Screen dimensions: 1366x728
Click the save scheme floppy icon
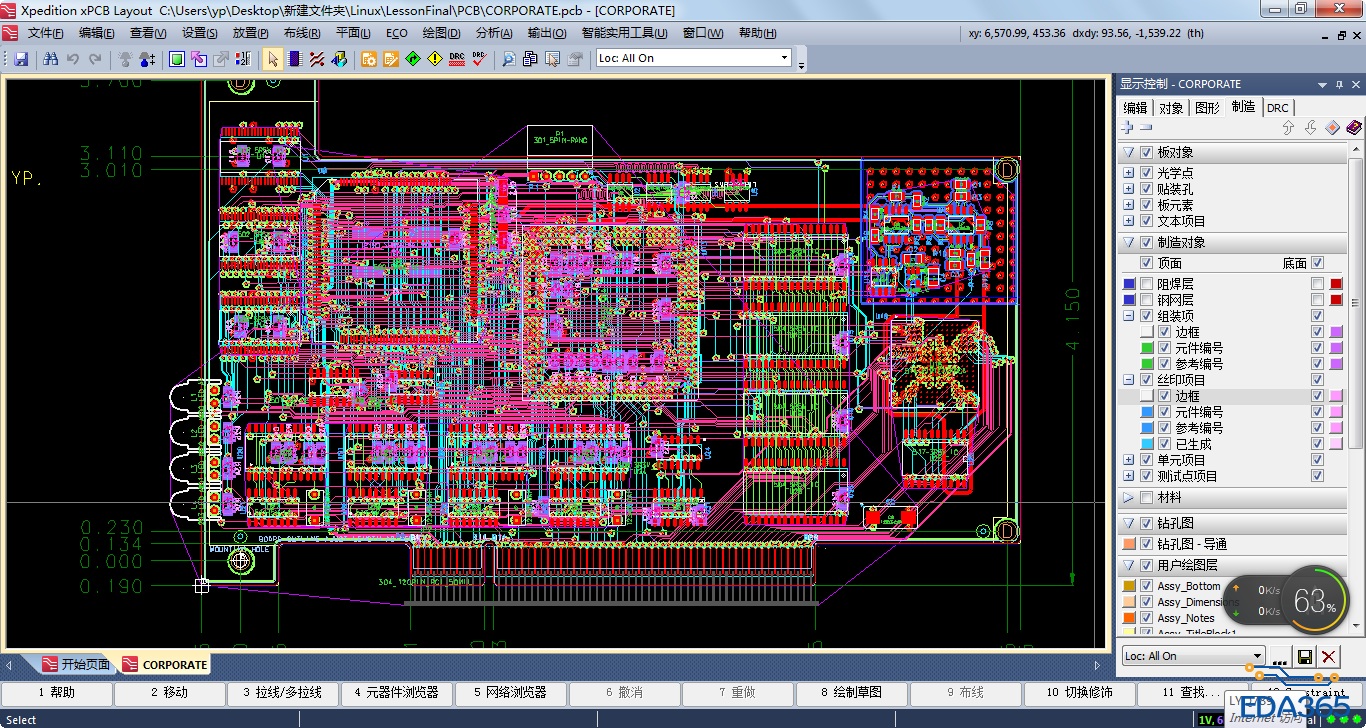pos(1304,656)
